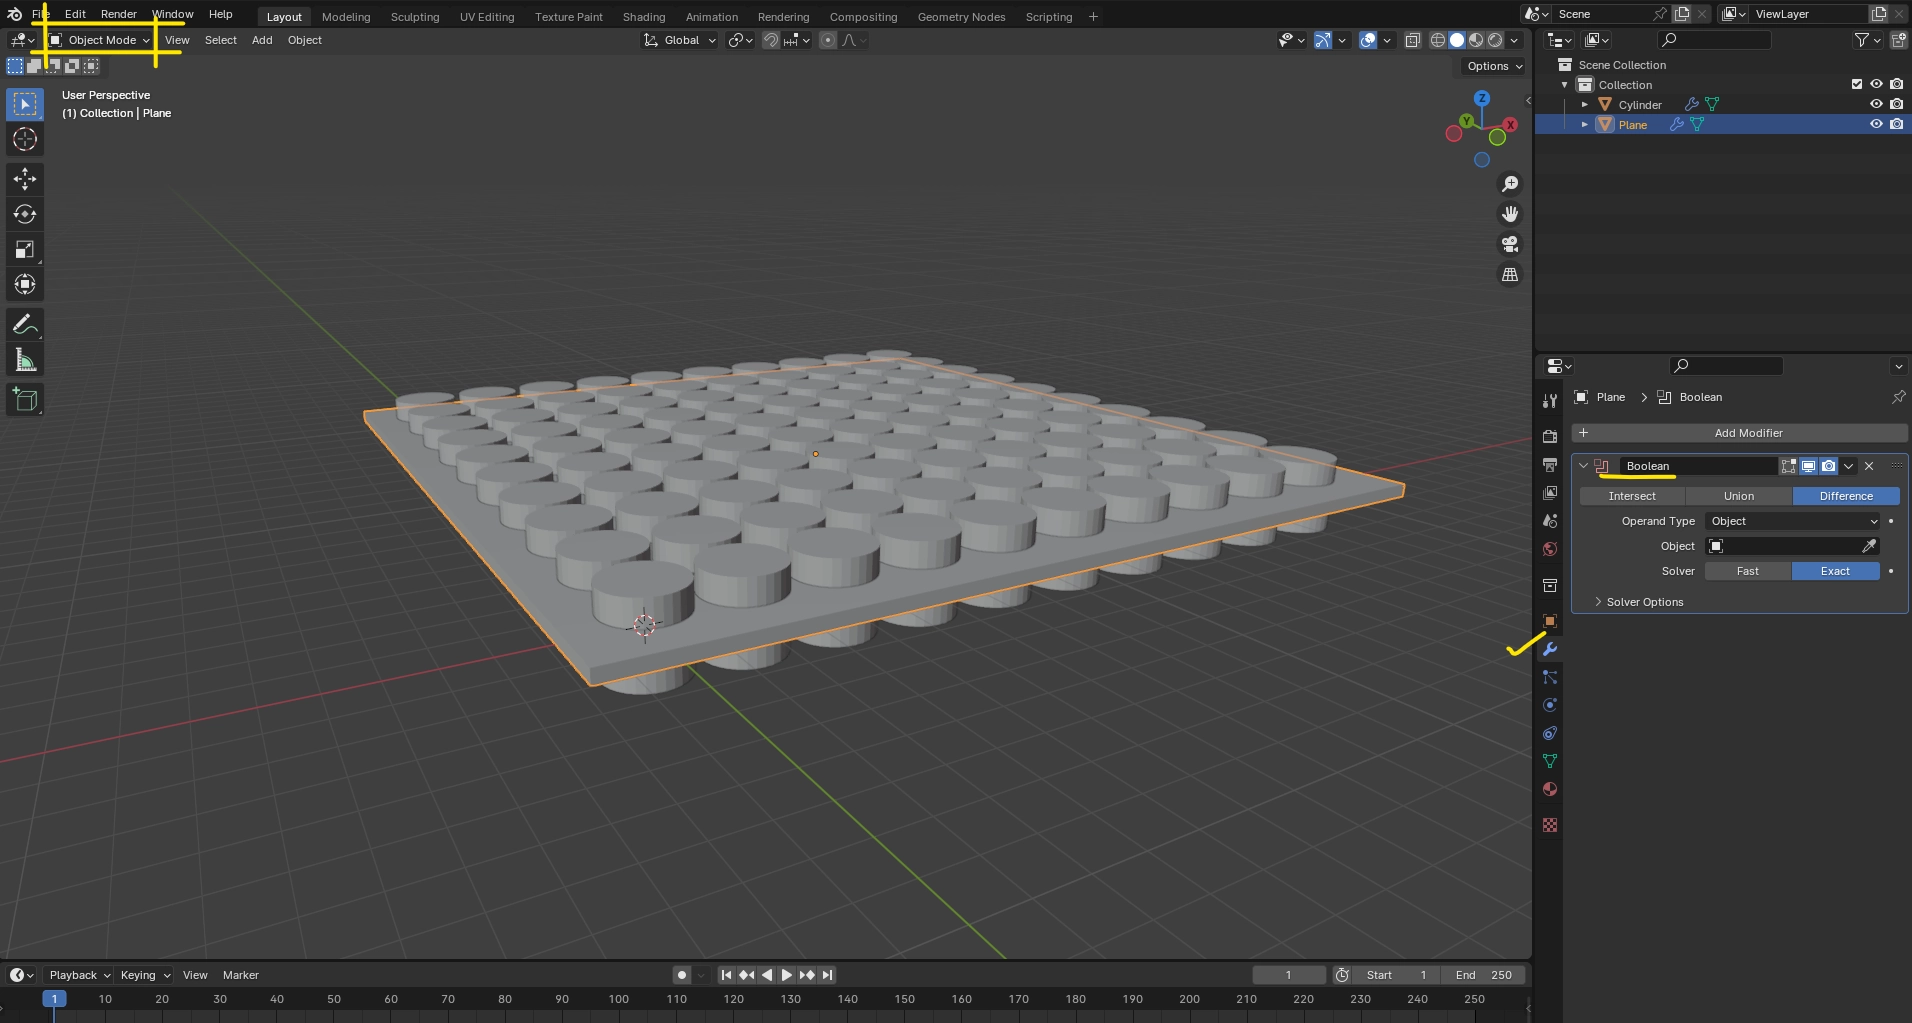Image resolution: width=1912 pixels, height=1023 pixels.
Task: Expand the Plane item in the outliner
Action: point(1585,124)
